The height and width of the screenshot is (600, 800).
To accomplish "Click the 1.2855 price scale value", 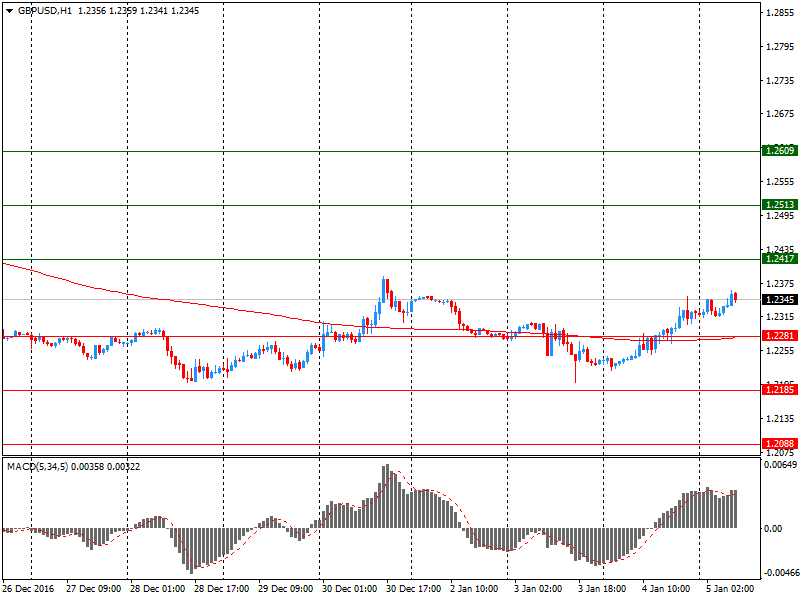I will (x=781, y=13).
